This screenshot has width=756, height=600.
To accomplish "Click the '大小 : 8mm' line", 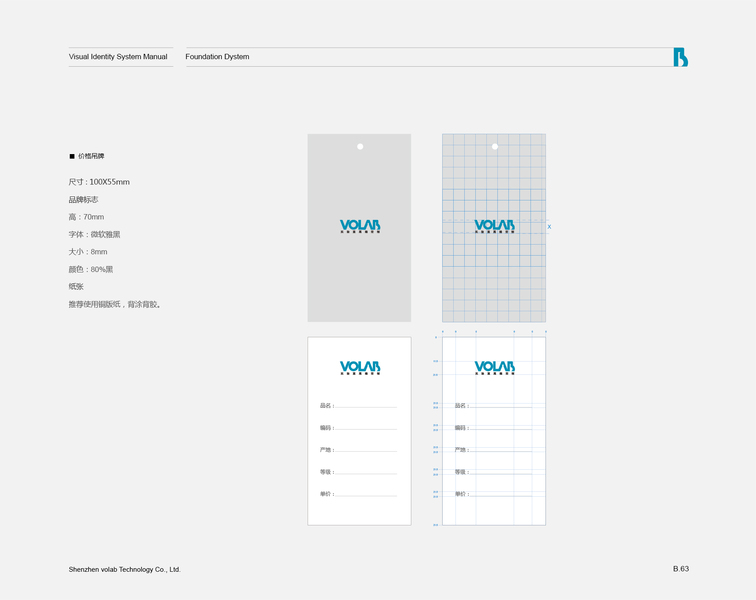I will [x=88, y=252].
